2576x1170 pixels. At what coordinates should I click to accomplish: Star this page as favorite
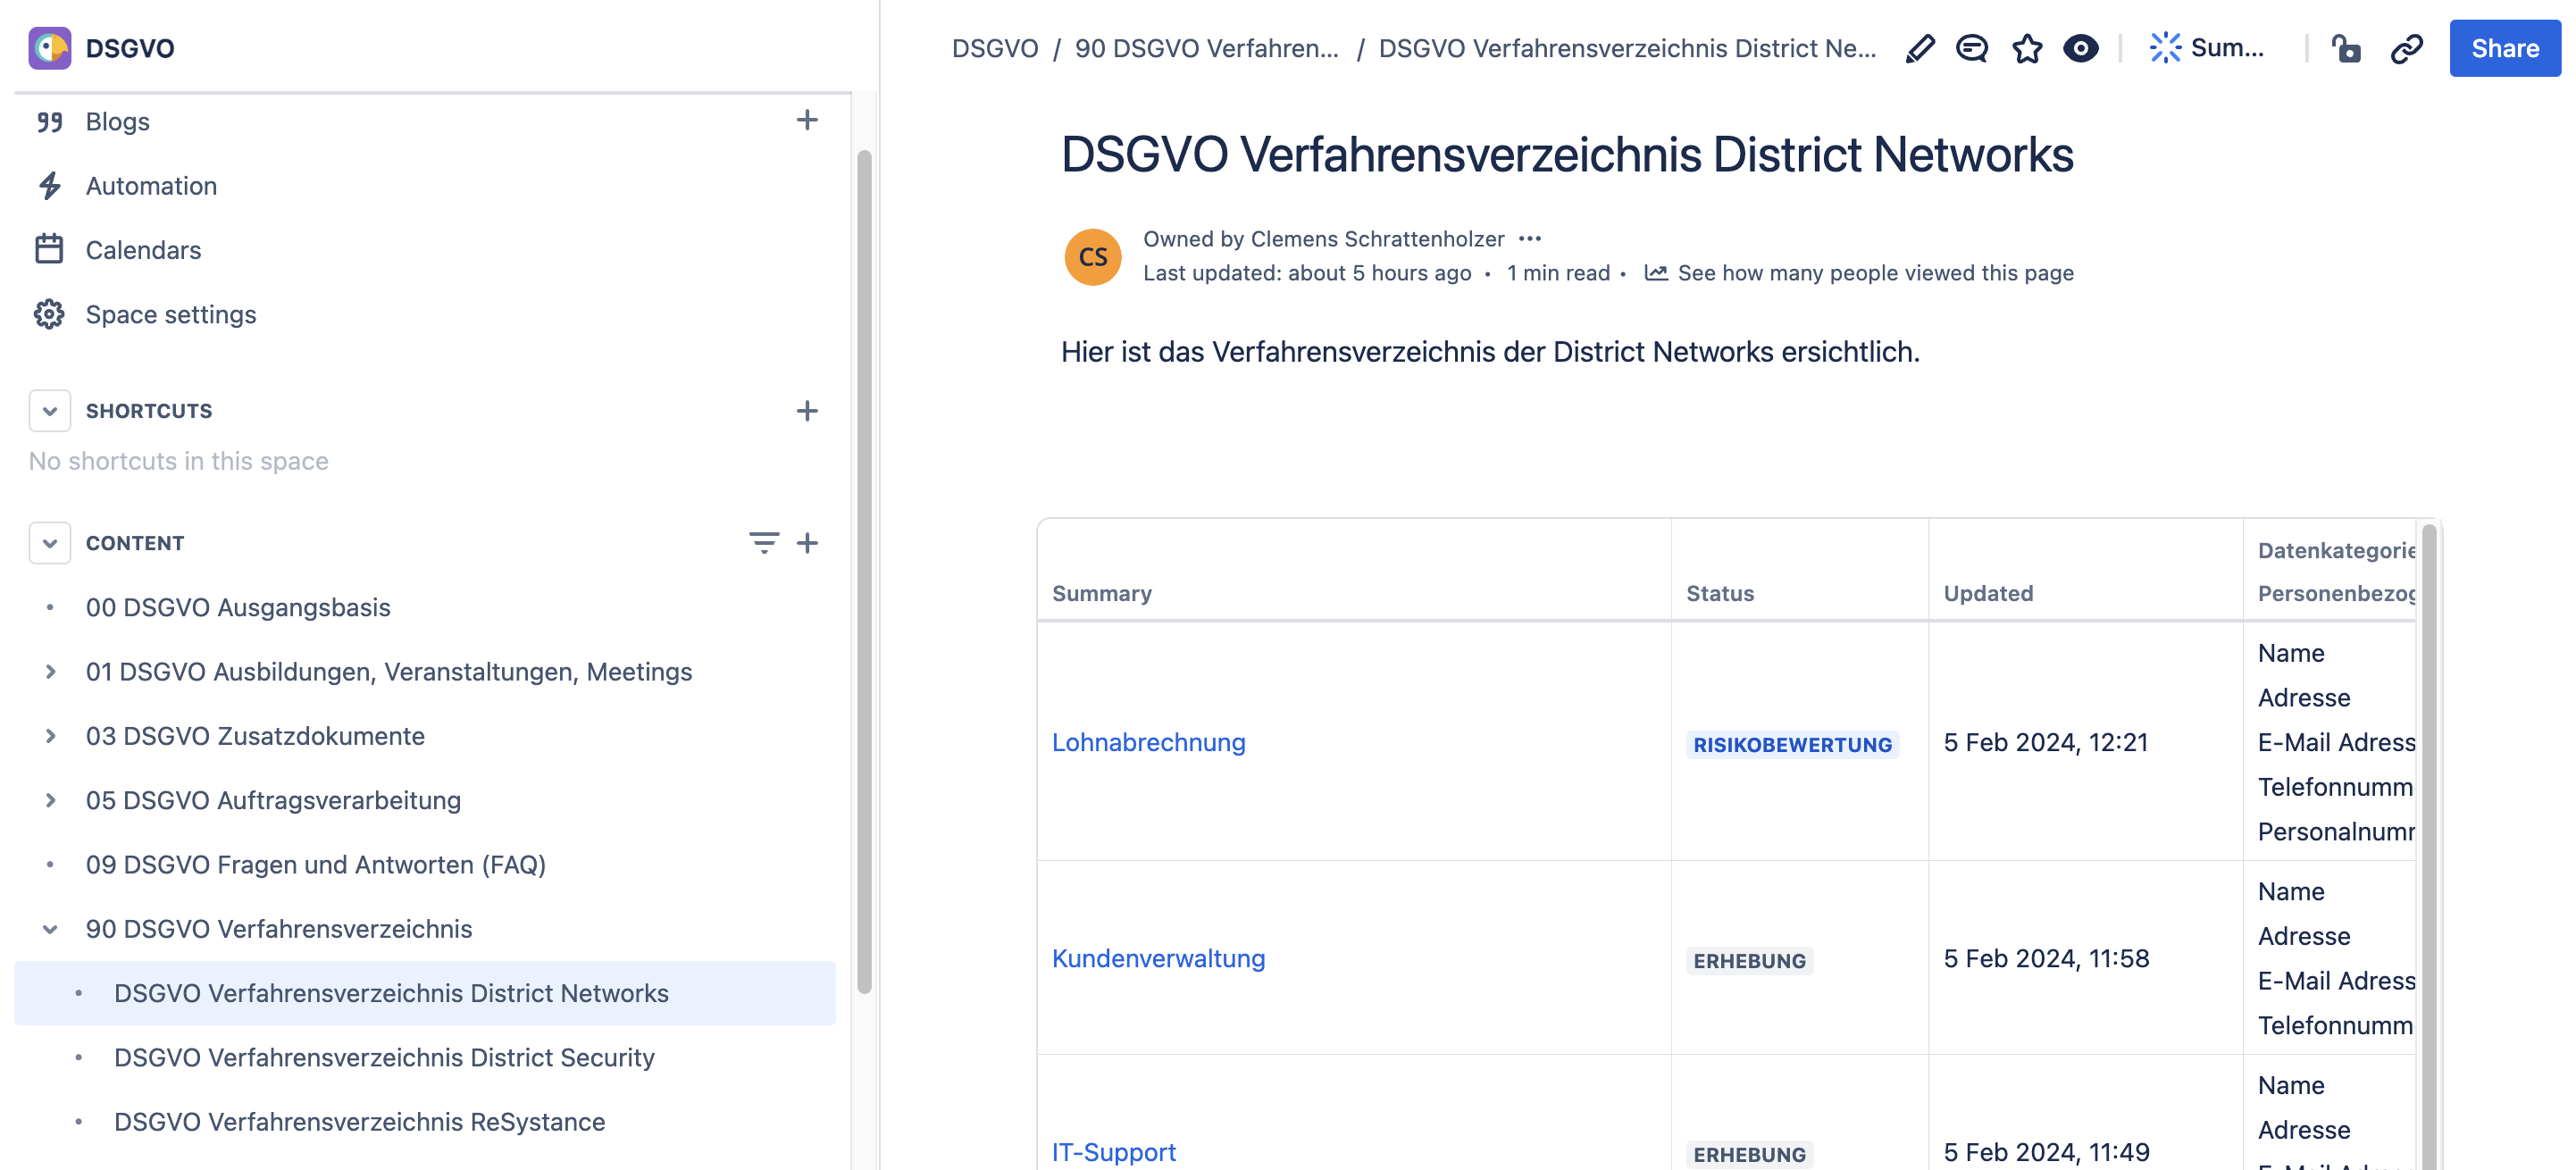pyautogui.click(x=2027, y=48)
